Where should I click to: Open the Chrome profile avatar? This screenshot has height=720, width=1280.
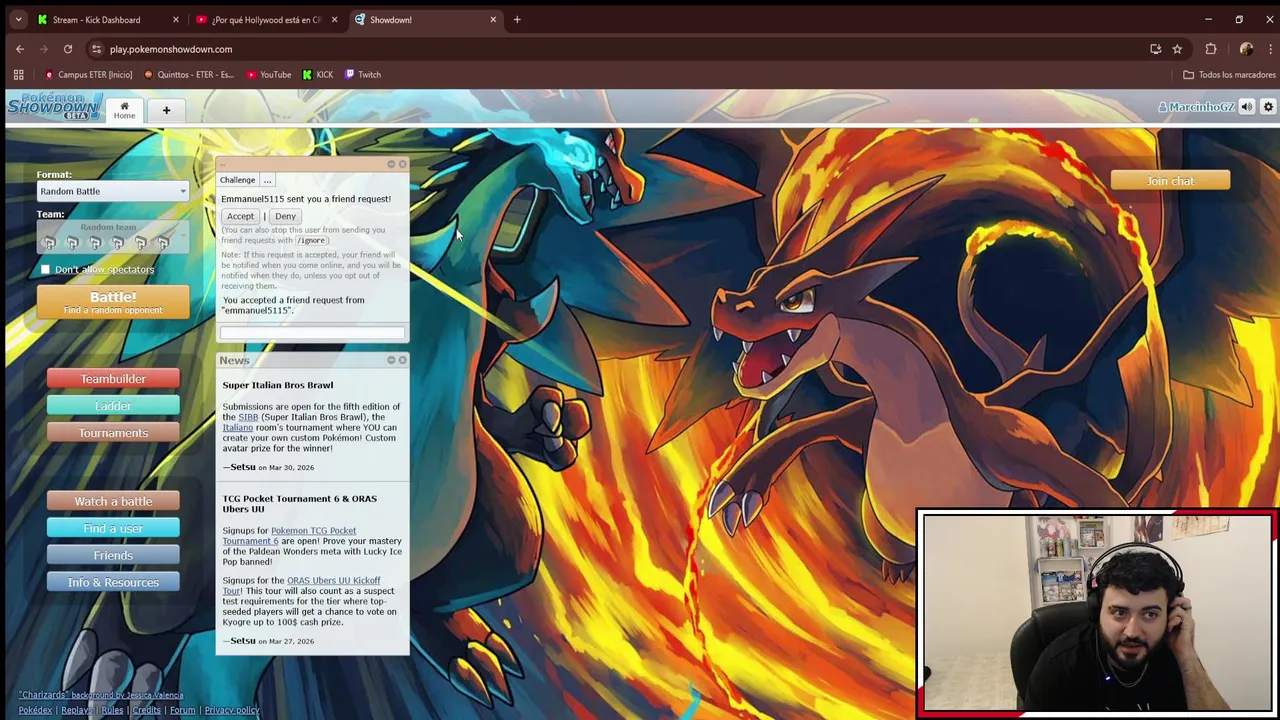[x=1246, y=49]
